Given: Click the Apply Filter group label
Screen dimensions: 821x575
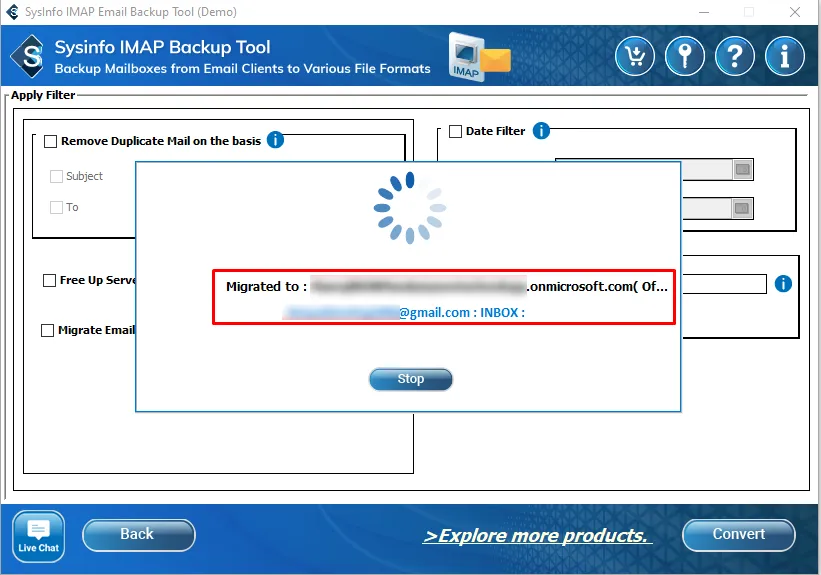Looking at the screenshot, I should point(43,95).
